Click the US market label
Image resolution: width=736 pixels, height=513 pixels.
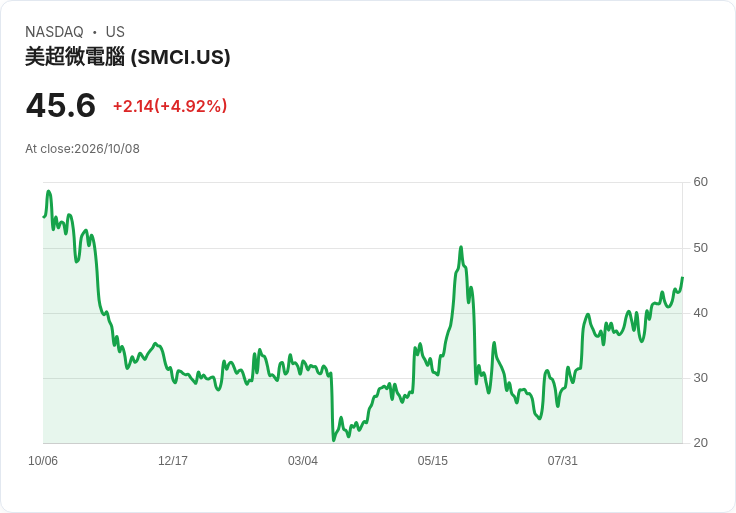115,32
